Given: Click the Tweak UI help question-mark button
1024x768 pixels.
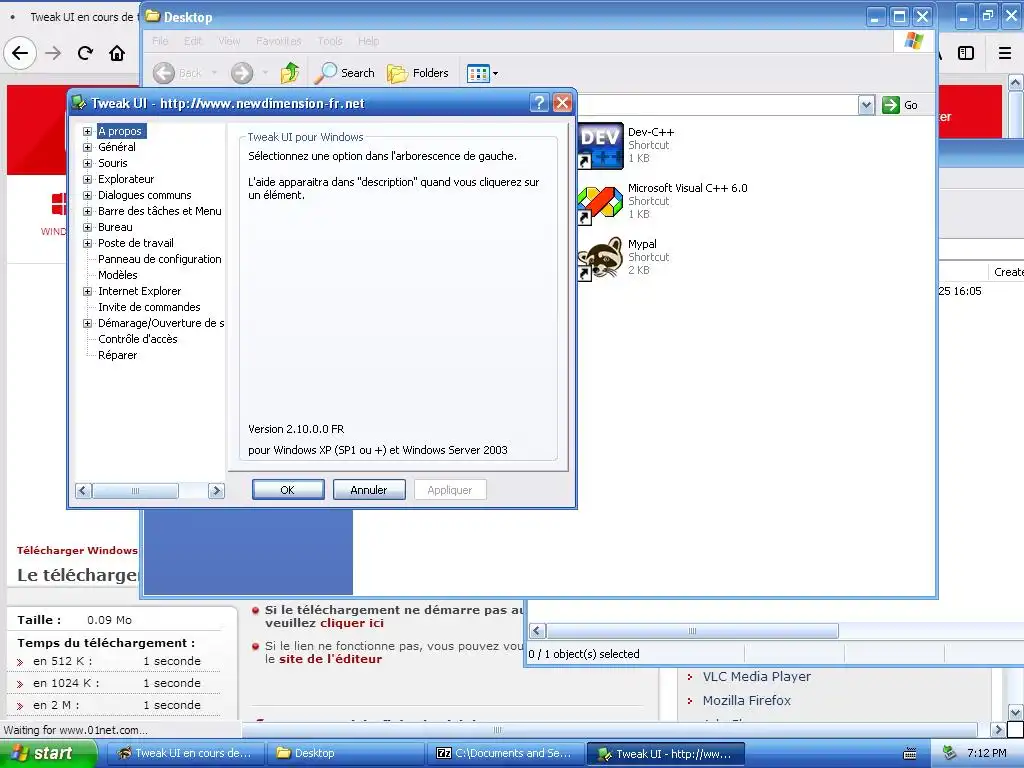Looking at the screenshot, I should tap(539, 103).
